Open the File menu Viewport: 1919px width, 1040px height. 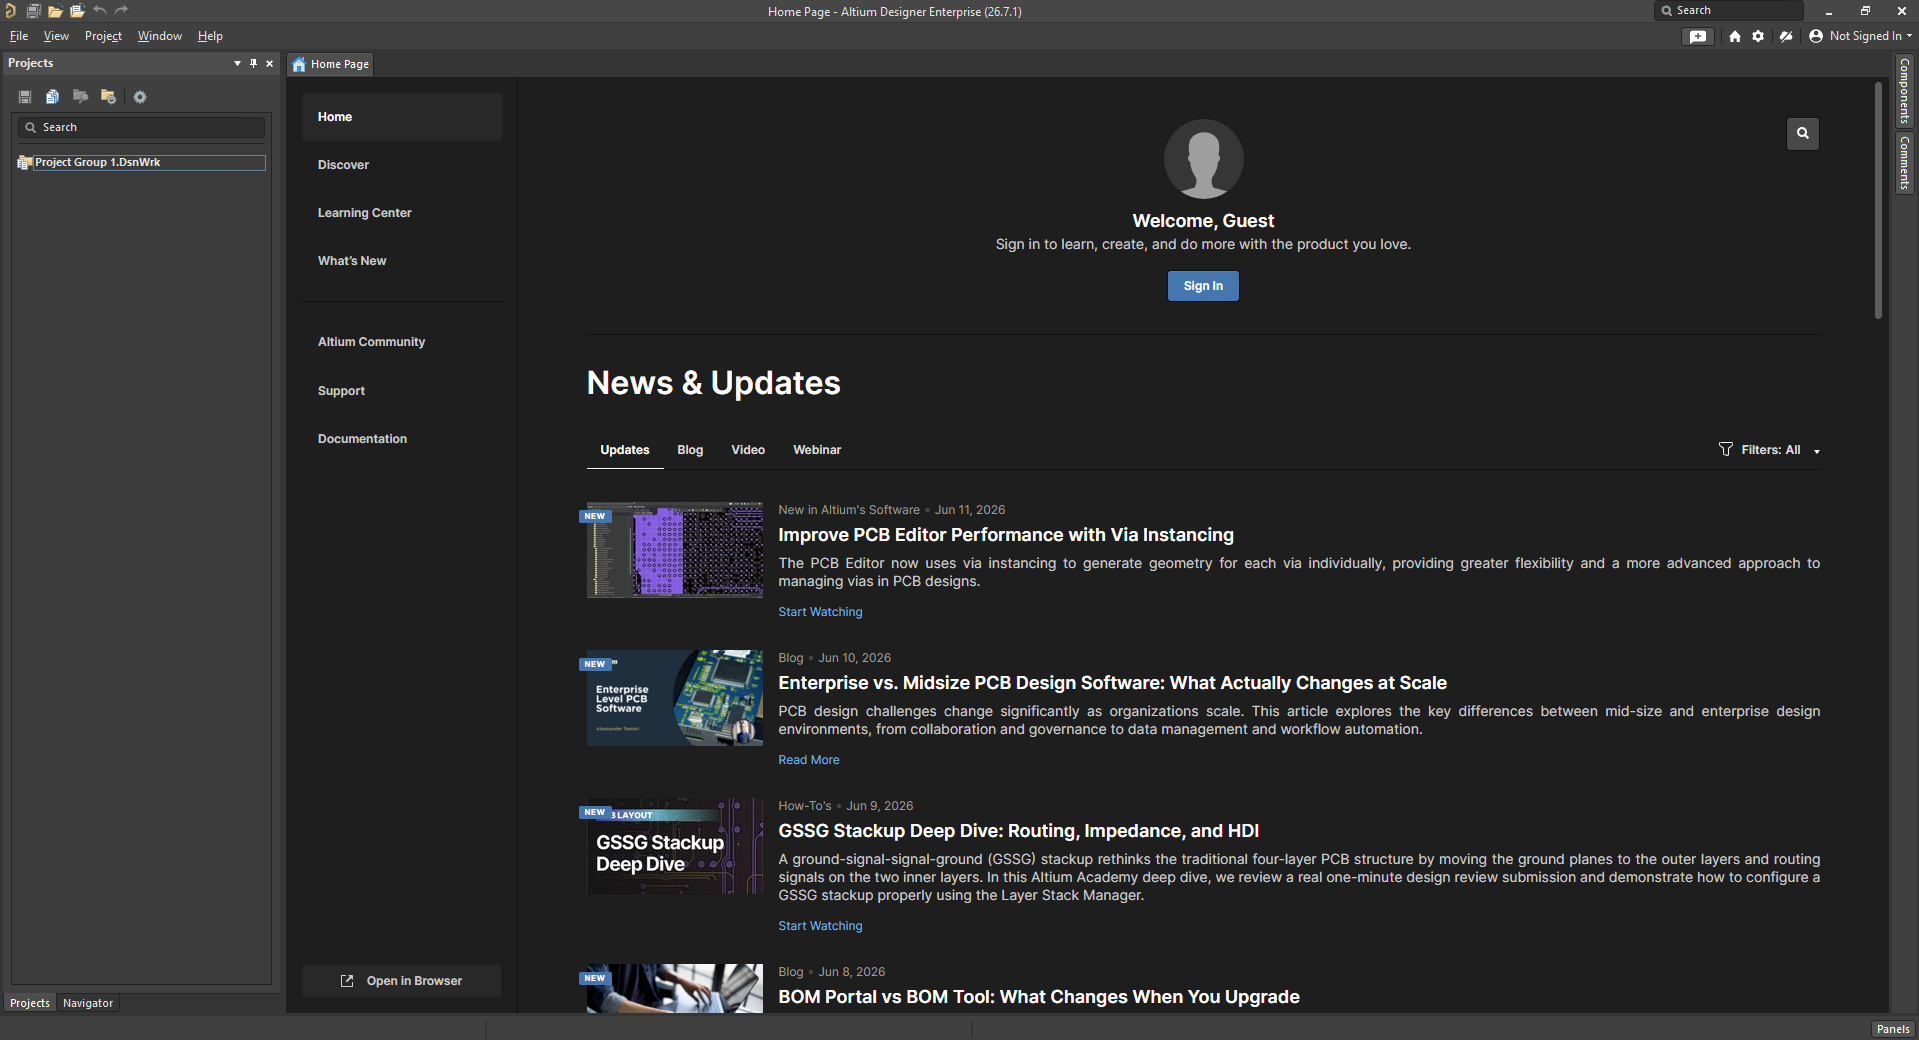point(19,36)
